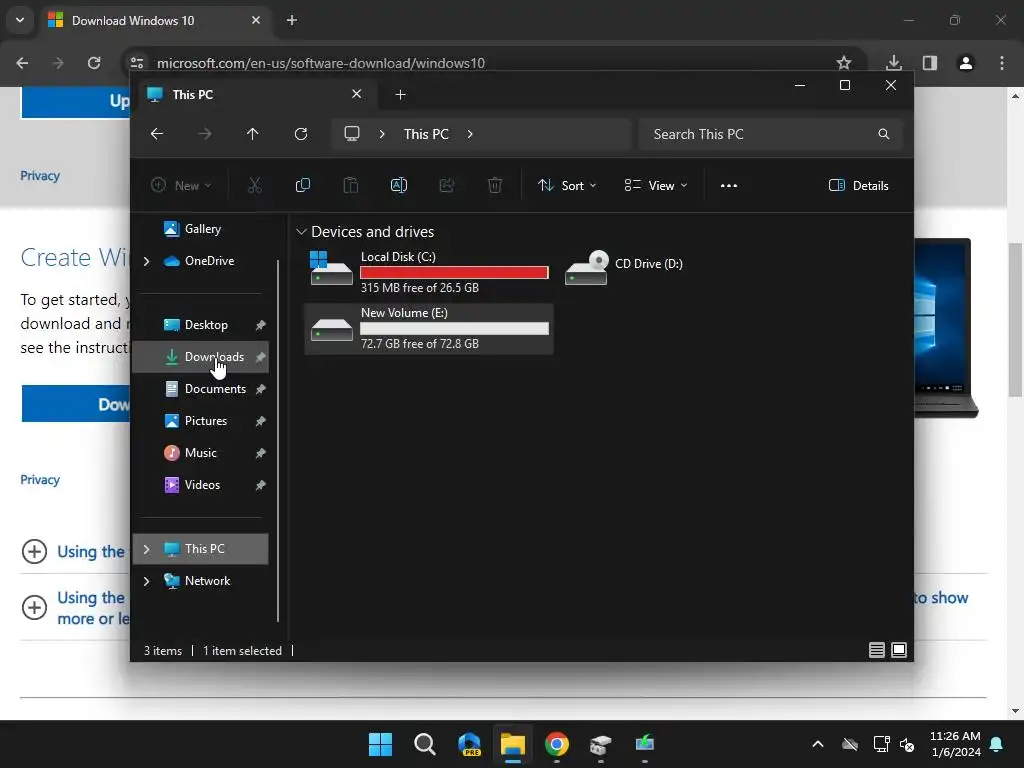Click the Chrome icon on the taskbar
Image resolution: width=1024 pixels, height=768 pixels.
tap(556, 744)
